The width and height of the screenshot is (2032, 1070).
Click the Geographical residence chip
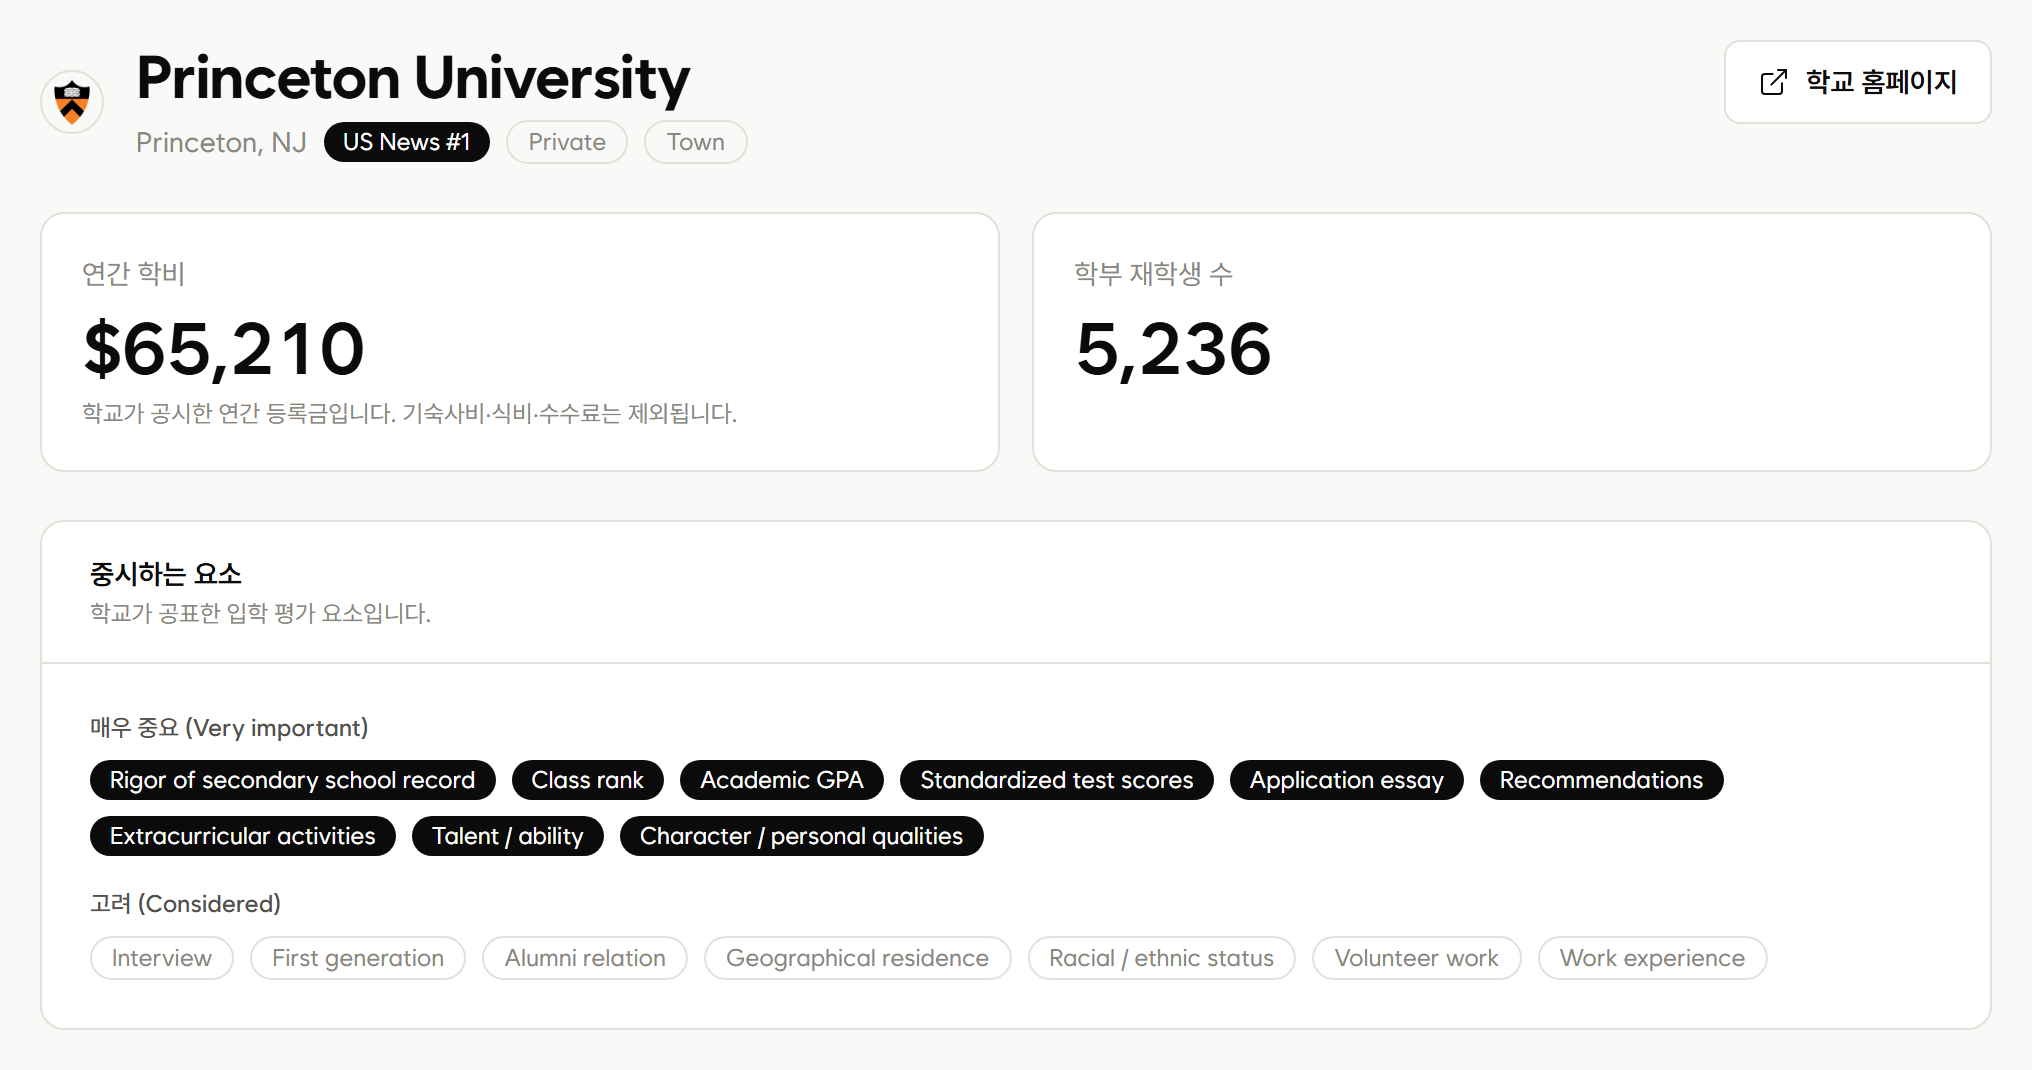click(857, 958)
